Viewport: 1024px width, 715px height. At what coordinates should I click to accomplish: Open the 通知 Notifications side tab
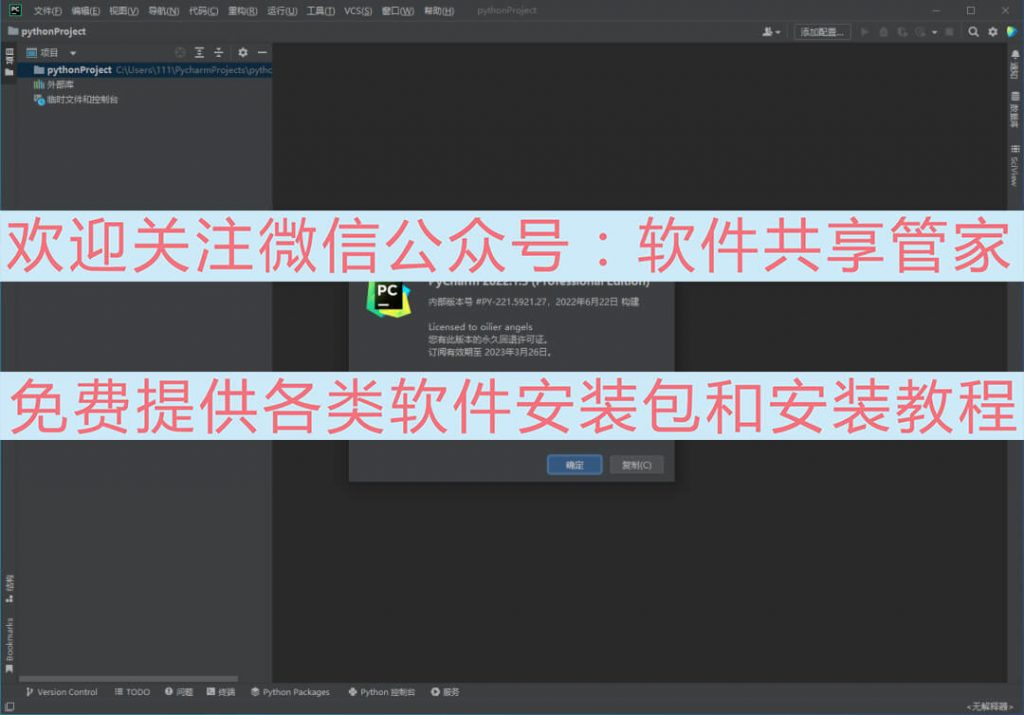point(1015,64)
